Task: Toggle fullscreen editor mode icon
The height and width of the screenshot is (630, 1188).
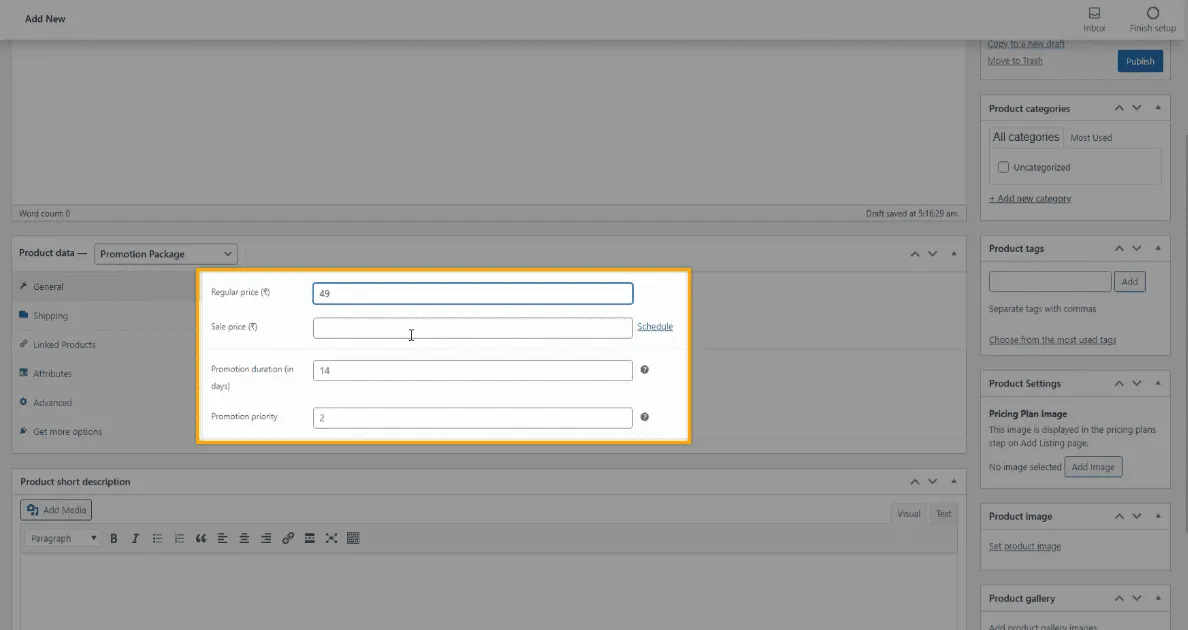Action: (x=331, y=538)
